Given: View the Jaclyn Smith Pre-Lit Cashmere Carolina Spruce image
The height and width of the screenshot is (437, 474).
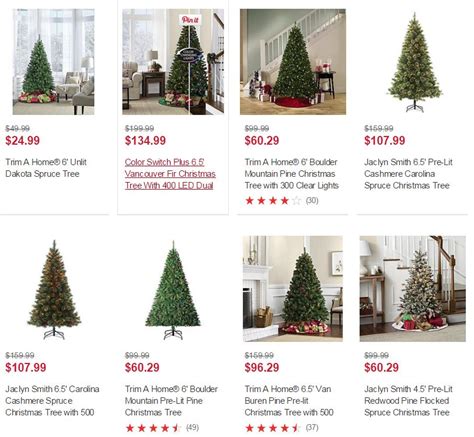Looking at the screenshot, I should (x=414, y=62).
